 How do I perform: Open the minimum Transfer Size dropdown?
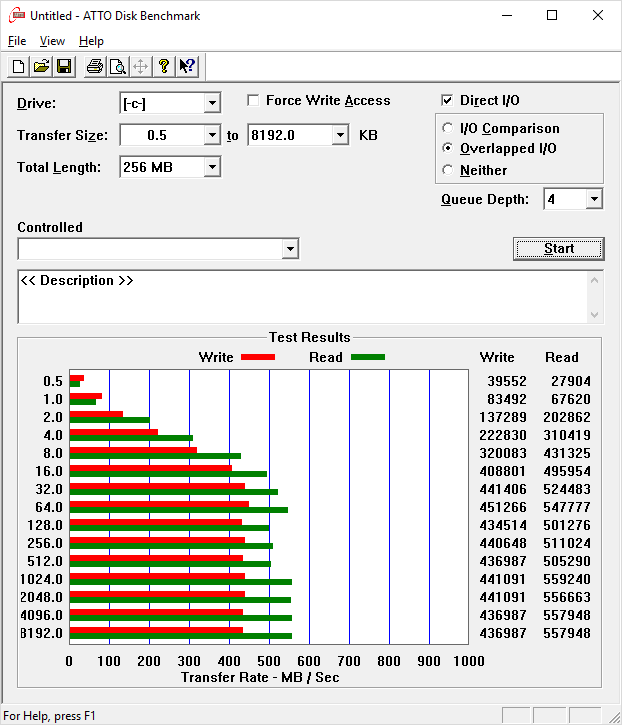[212, 135]
